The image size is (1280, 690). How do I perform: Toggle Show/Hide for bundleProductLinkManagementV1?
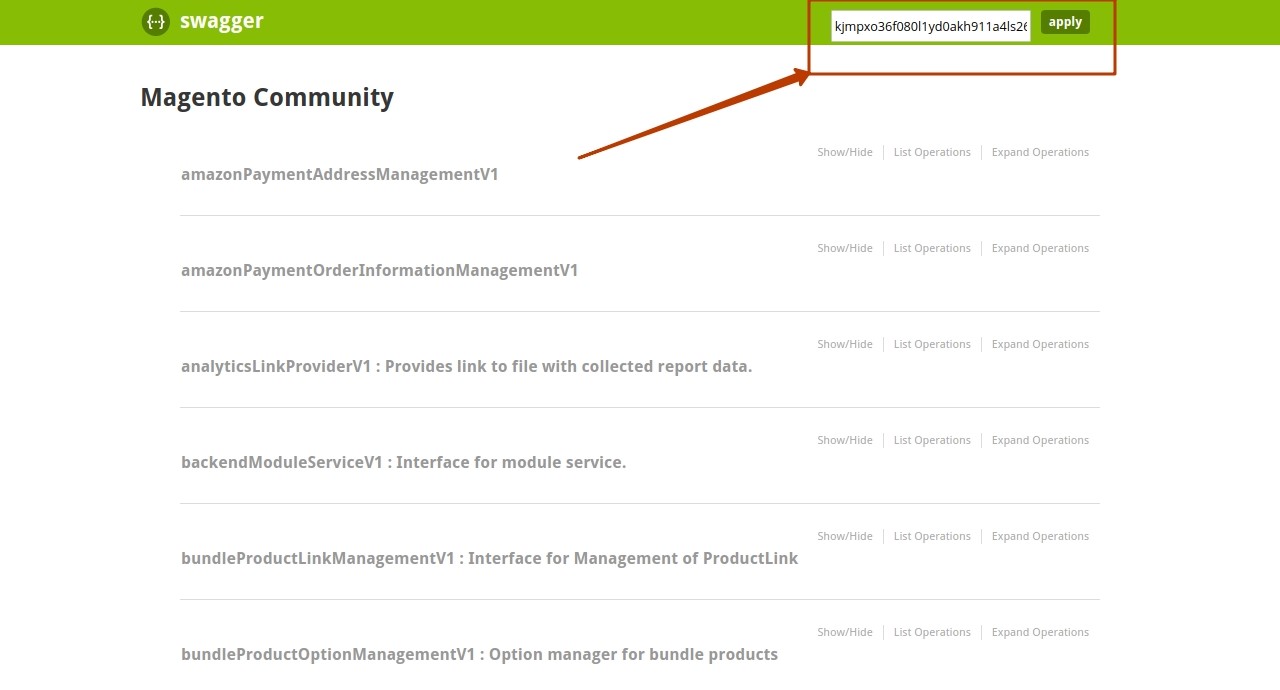pos(844,536)
